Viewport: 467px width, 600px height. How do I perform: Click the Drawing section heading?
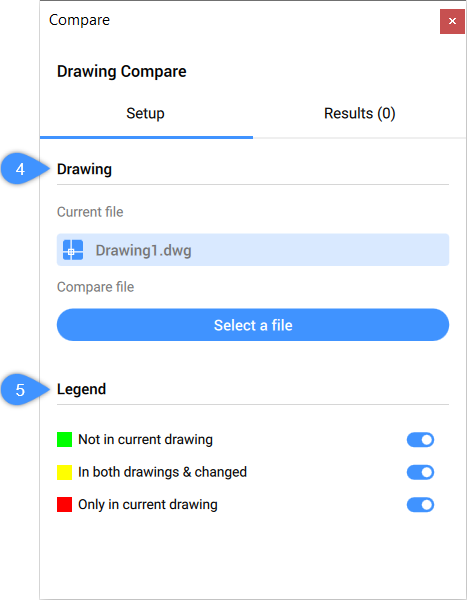(x=84, y=169)
